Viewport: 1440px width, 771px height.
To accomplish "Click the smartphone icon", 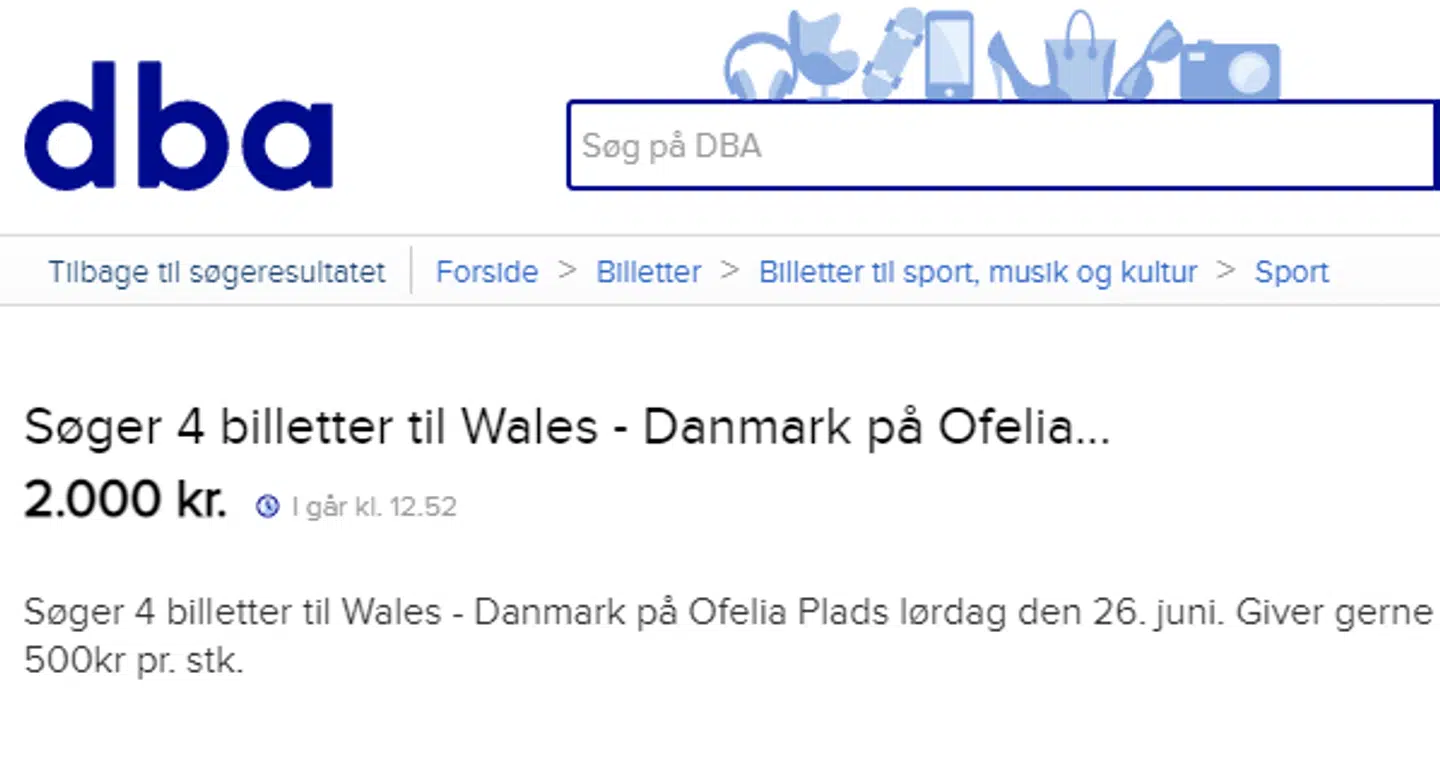I will click(948, 55).
